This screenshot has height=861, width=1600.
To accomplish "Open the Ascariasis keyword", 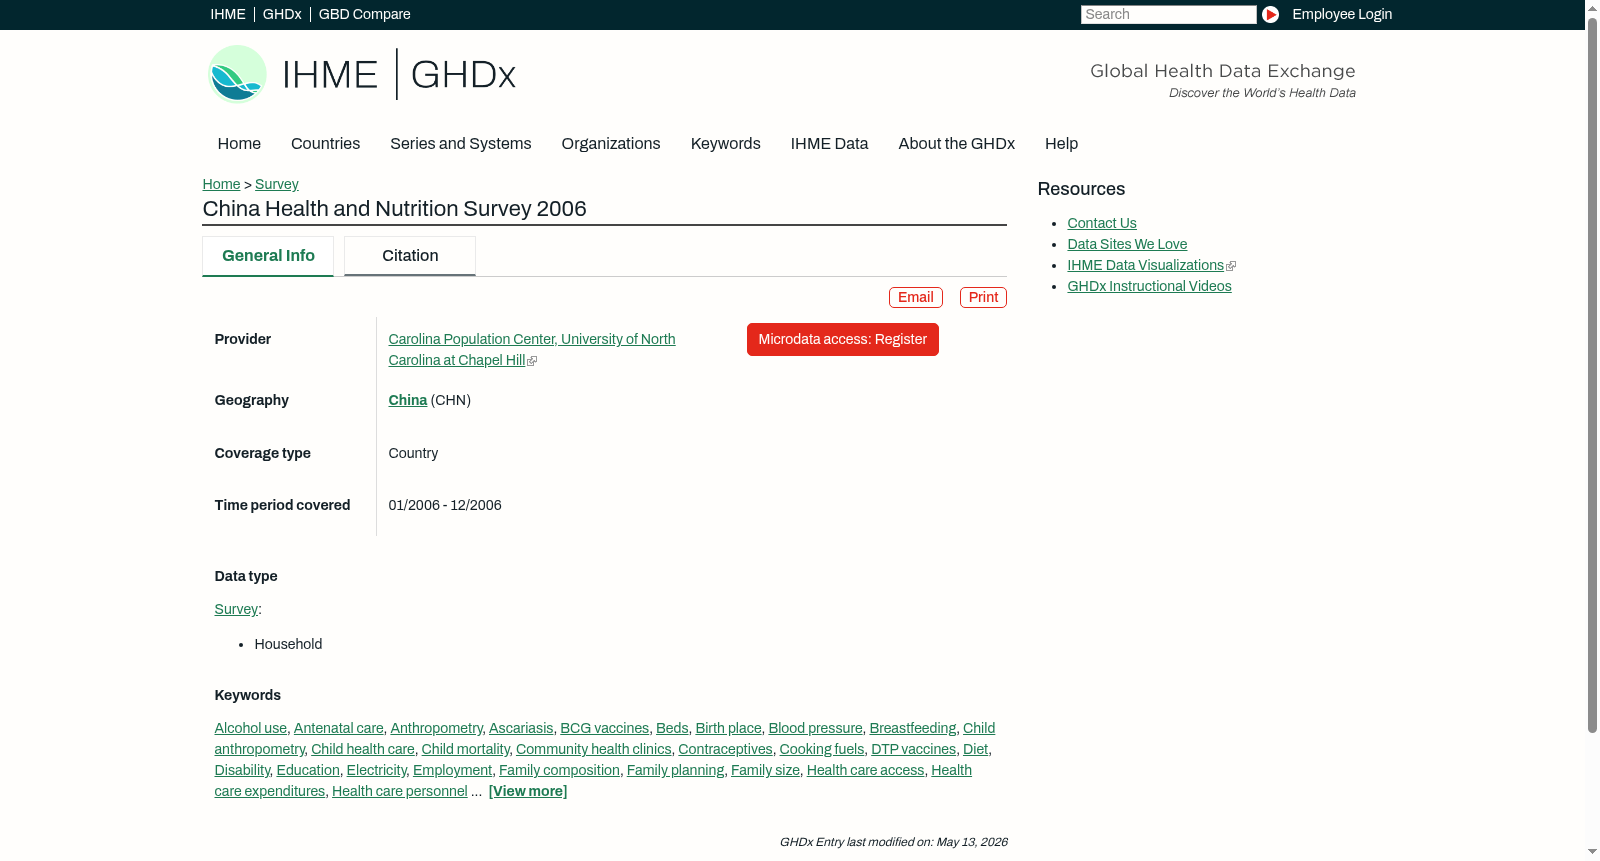I will pyautogui.click(x=521, y=728).
